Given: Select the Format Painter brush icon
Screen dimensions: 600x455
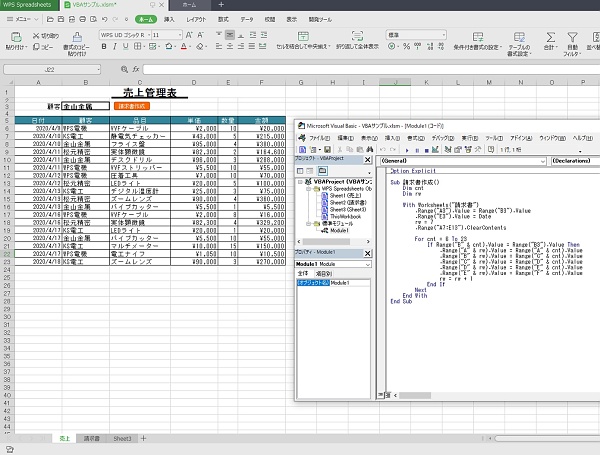Looking at the screenshot, I should point(77,37).
